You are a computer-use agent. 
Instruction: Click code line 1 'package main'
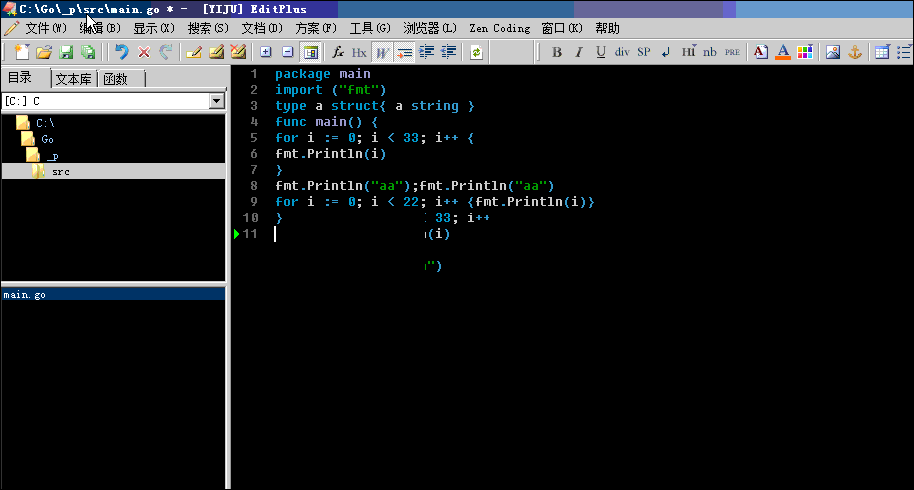[322, 74]
